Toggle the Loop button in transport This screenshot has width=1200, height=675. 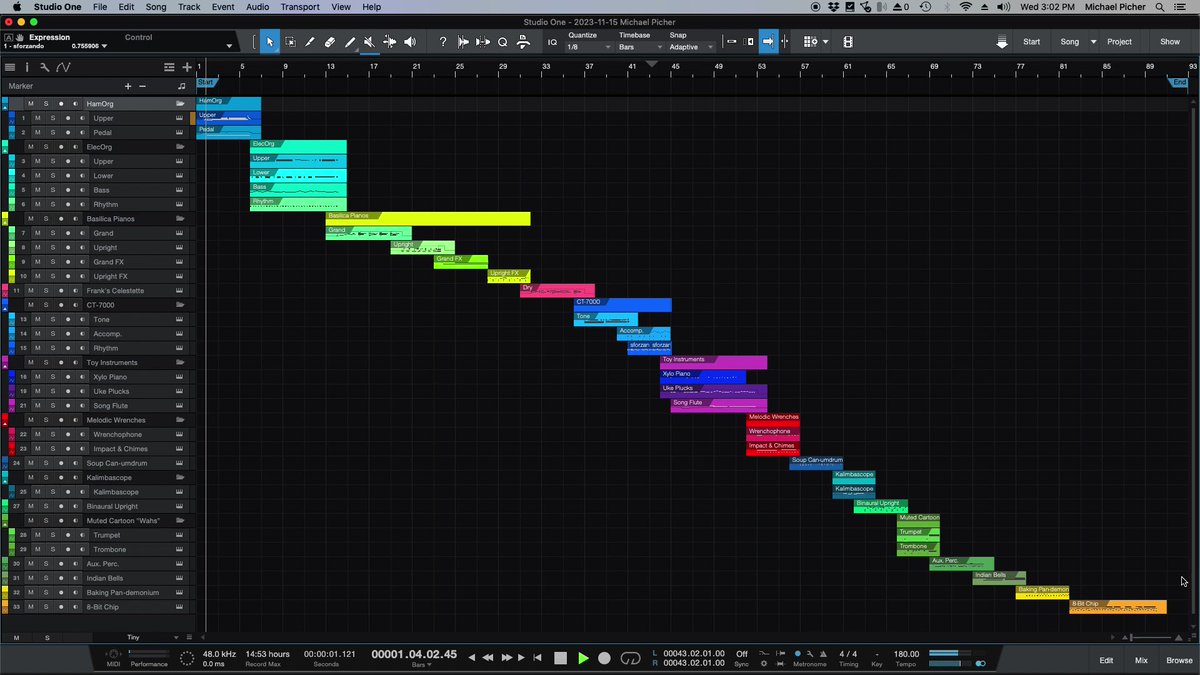click(x=630, y=658)
